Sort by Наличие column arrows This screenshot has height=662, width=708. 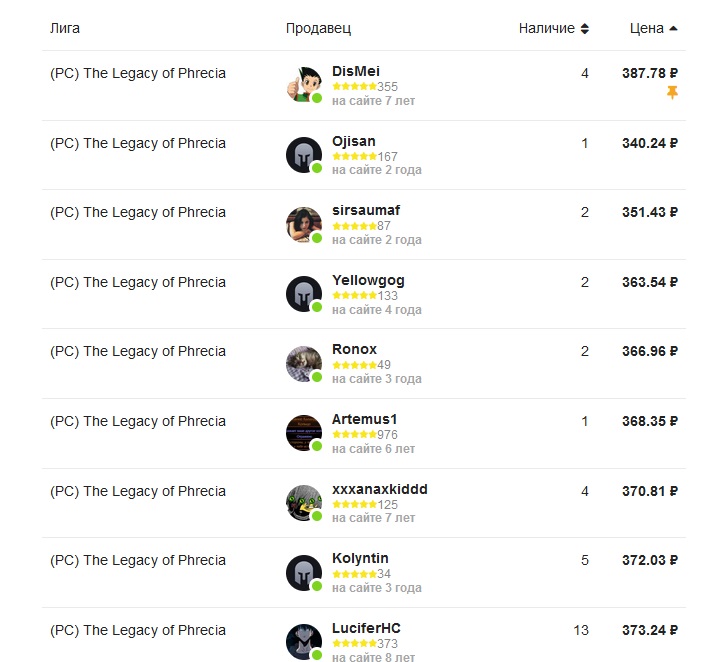pyautogui.click(x=585, y=28)
